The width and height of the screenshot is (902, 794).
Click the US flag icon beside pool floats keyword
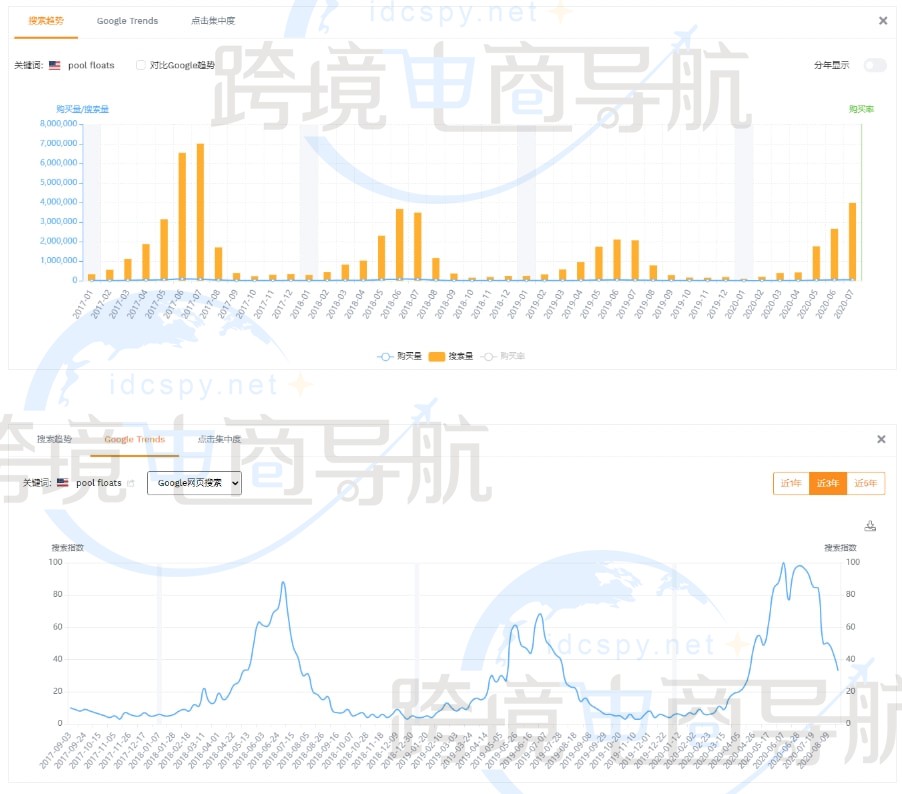coord(54,65)
